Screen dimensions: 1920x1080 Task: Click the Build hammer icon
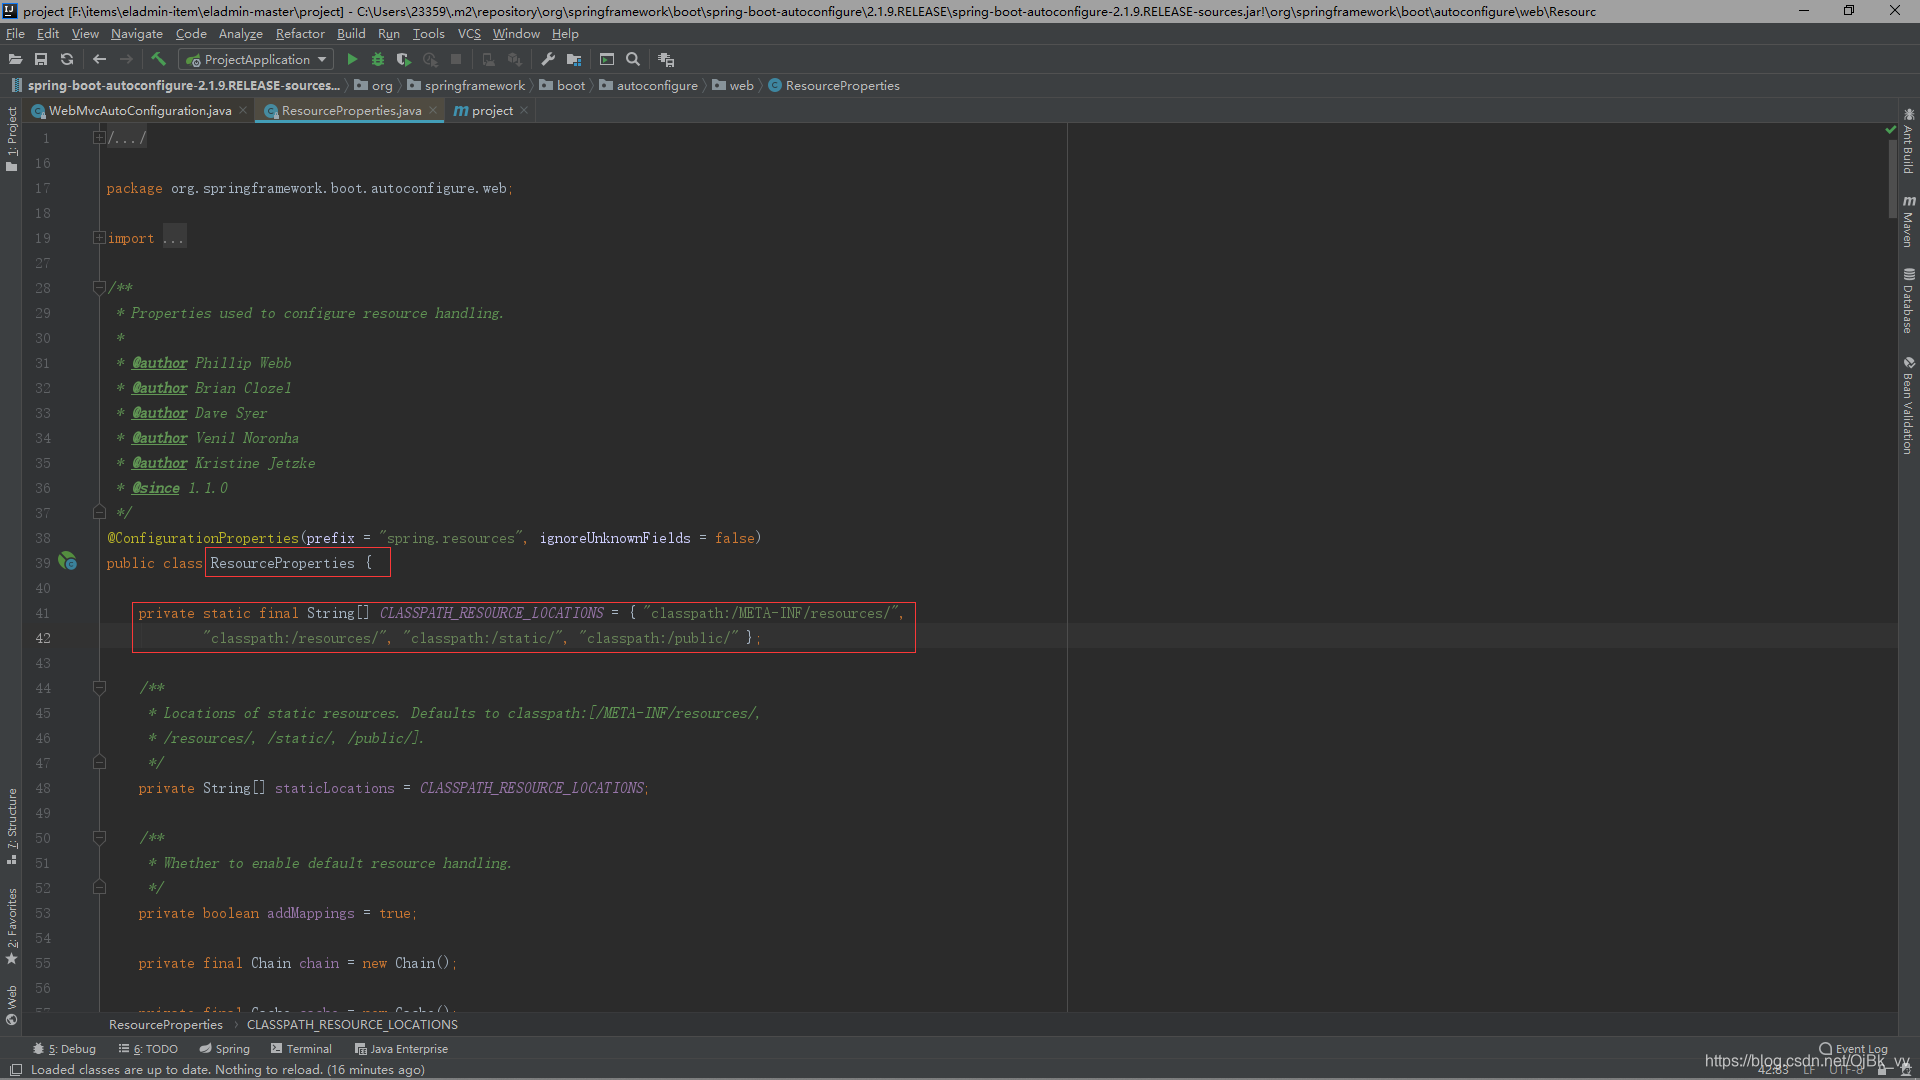point(158,60)
